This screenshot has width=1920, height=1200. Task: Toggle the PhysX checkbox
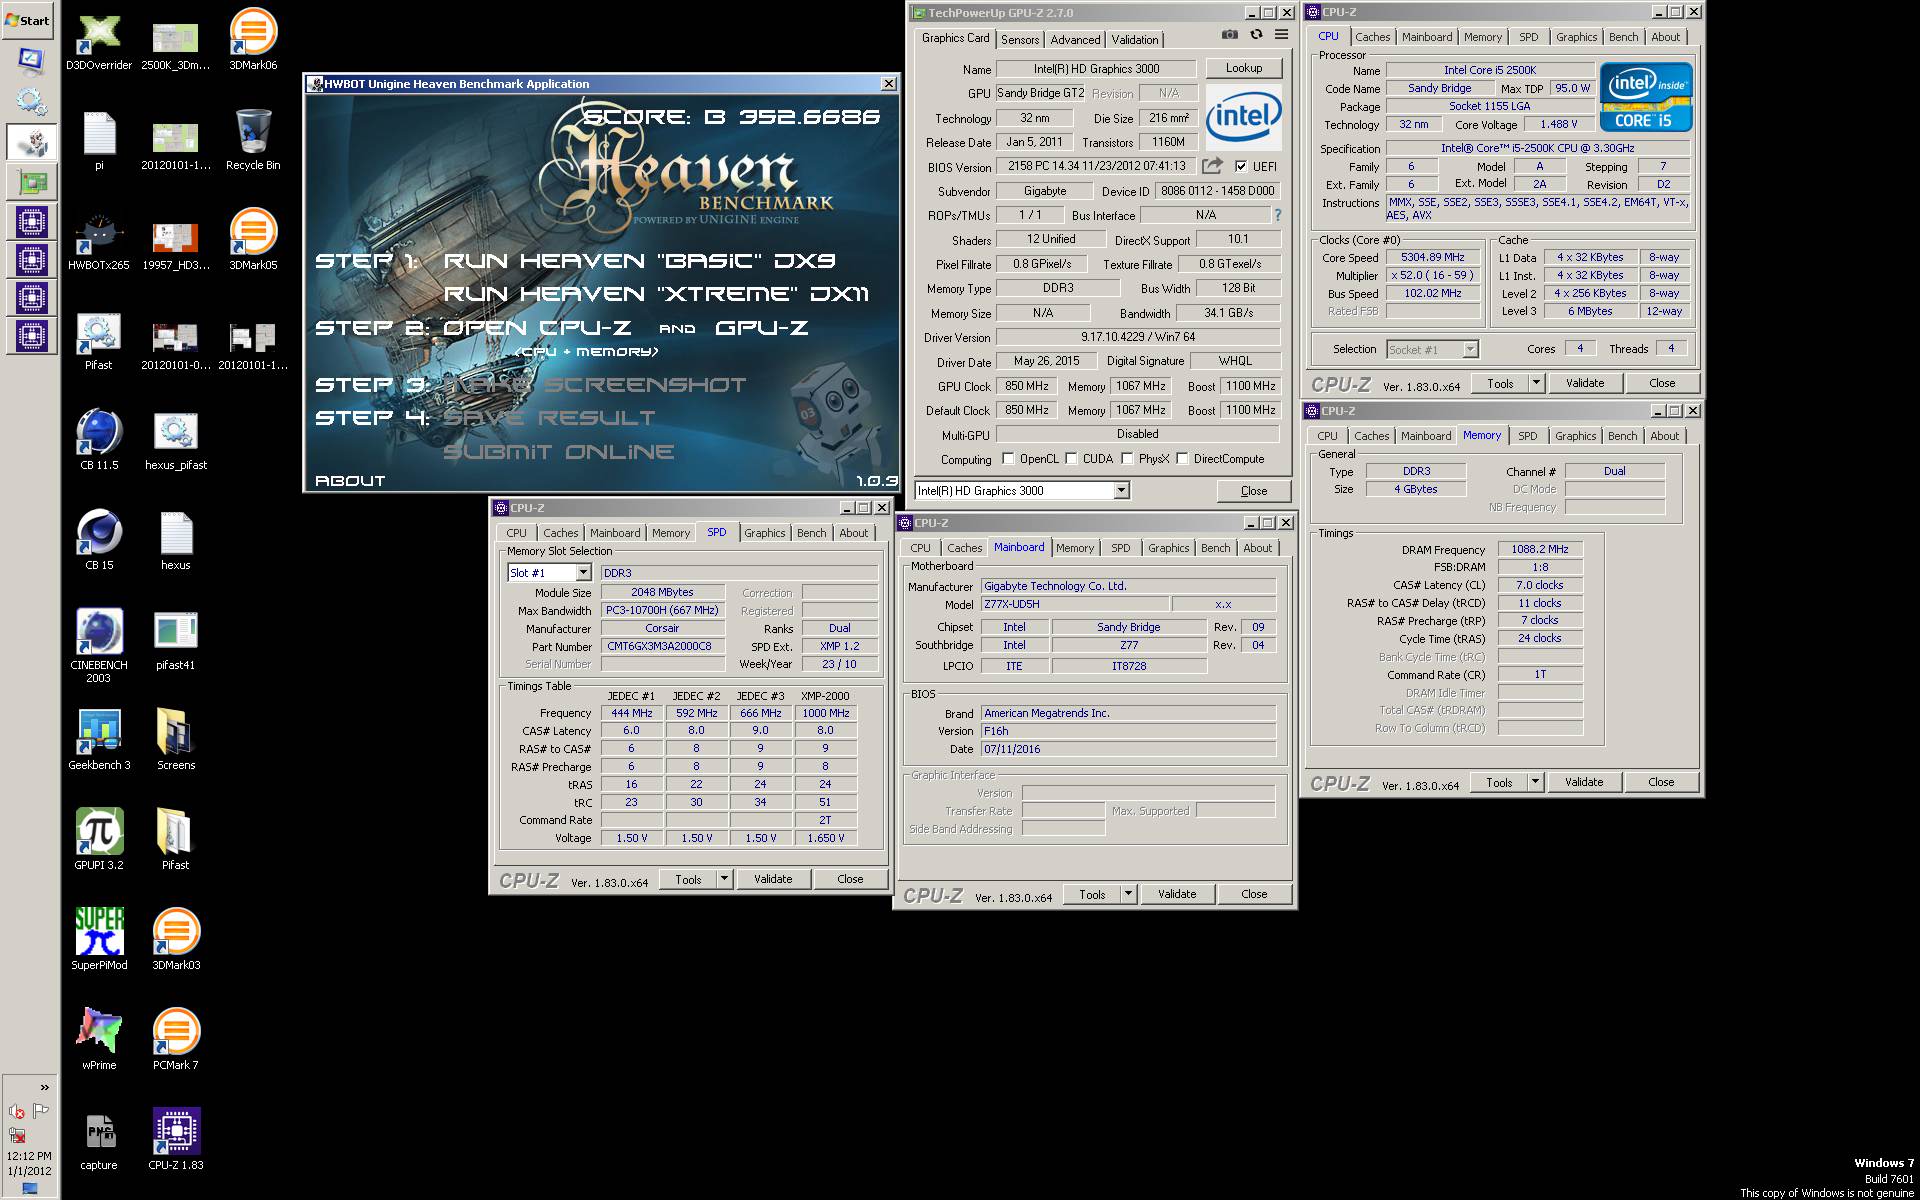pyautogui.click(x=1127, y=459)
